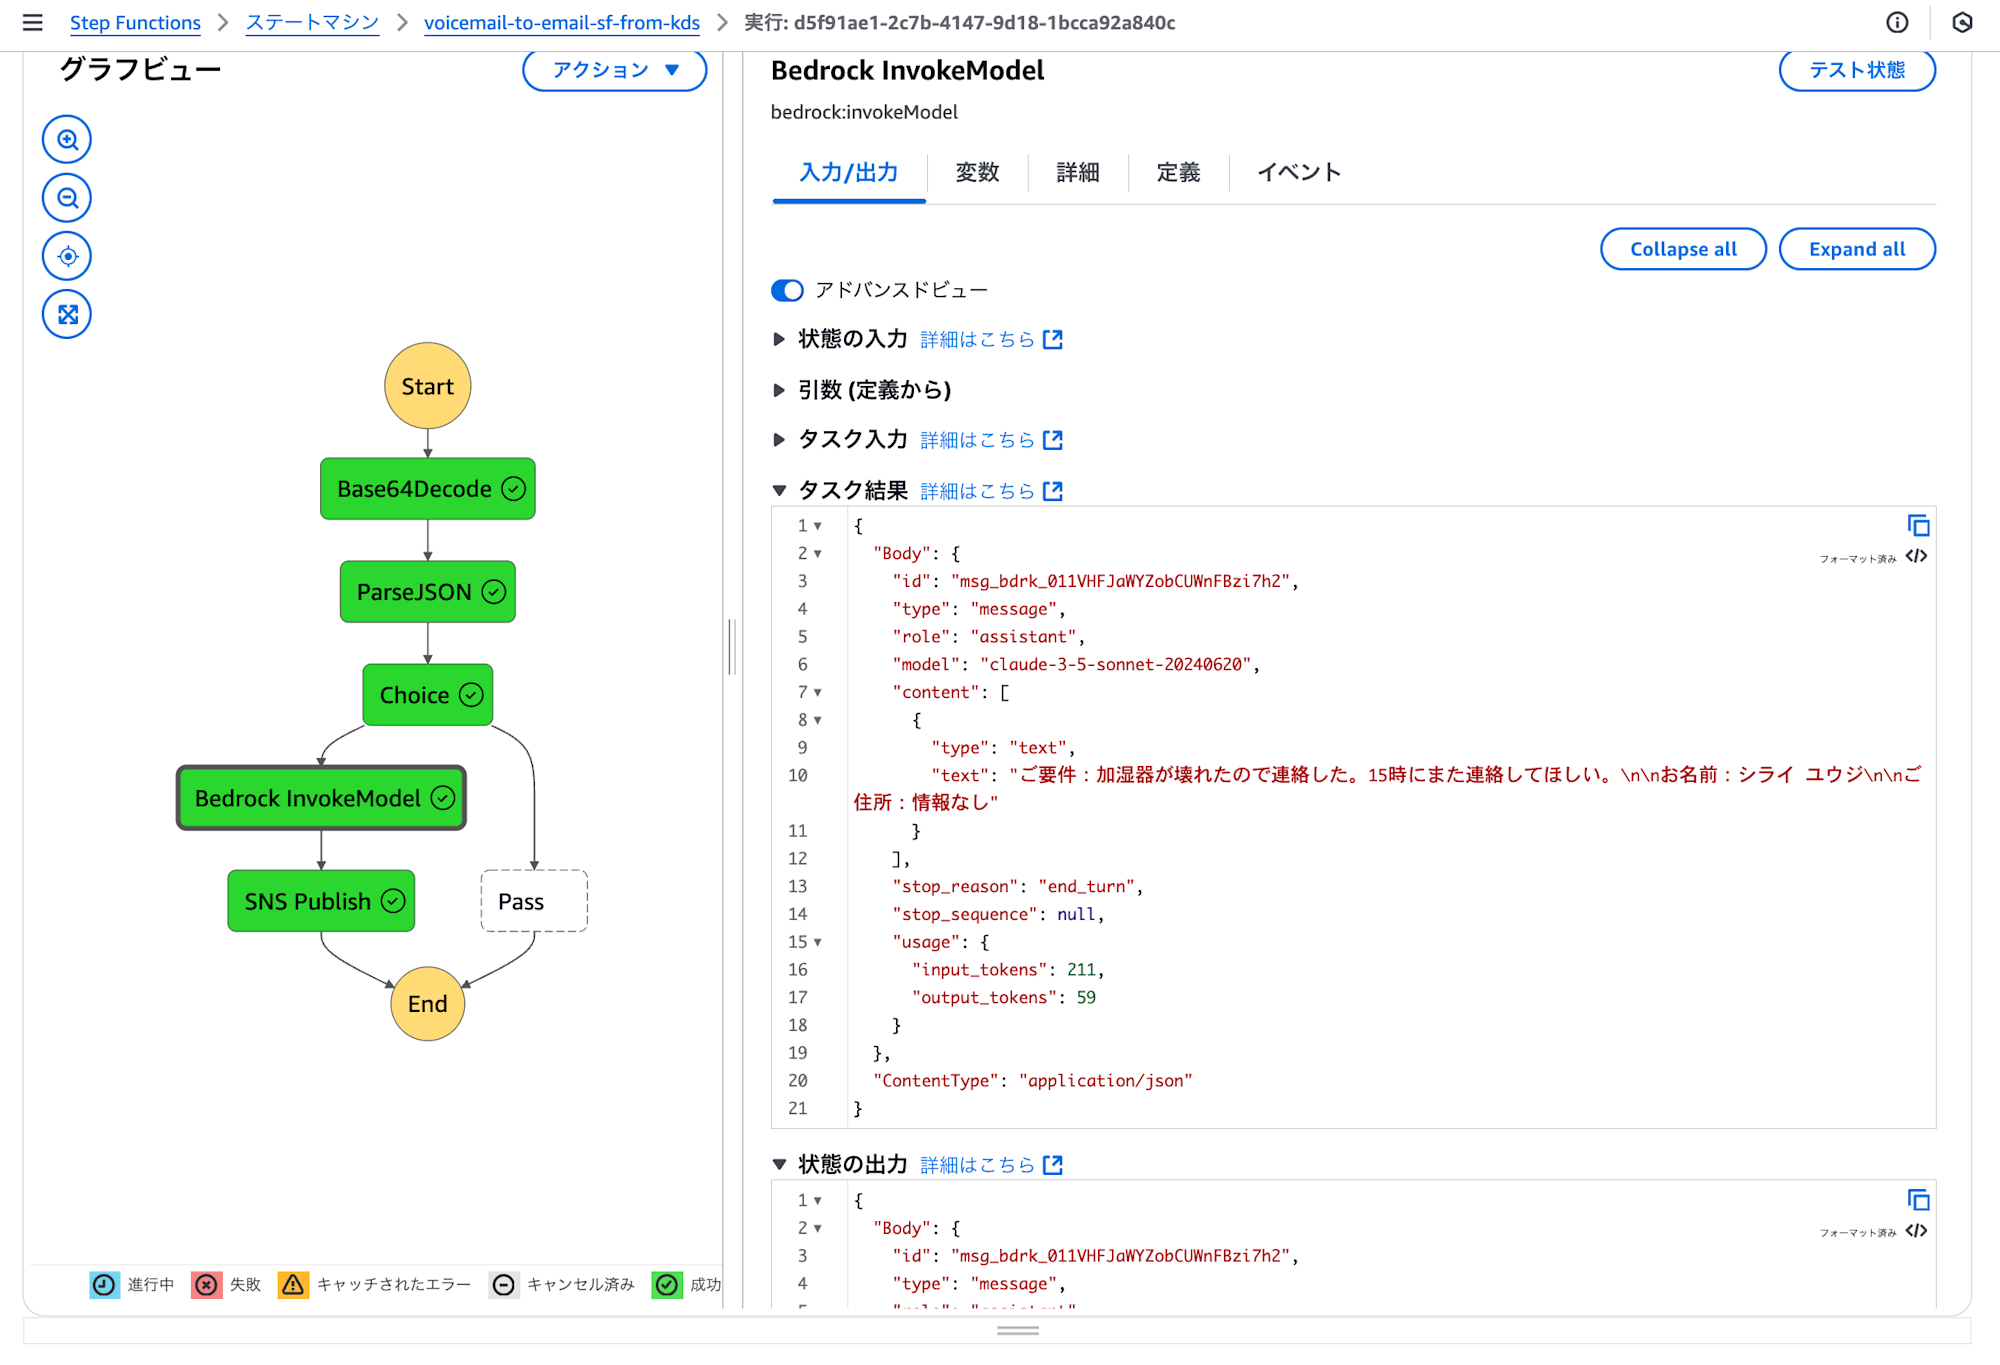This screenshot has width=2000, height=1365.
Task: Click the ContentType application/json line
Action: coord(1032,1081)
